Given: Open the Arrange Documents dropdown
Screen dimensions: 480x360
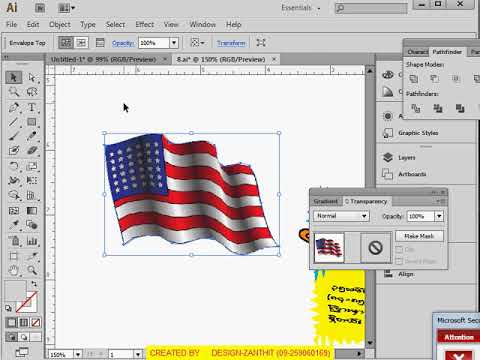Looking at the screenshot, I should (66, 8).
